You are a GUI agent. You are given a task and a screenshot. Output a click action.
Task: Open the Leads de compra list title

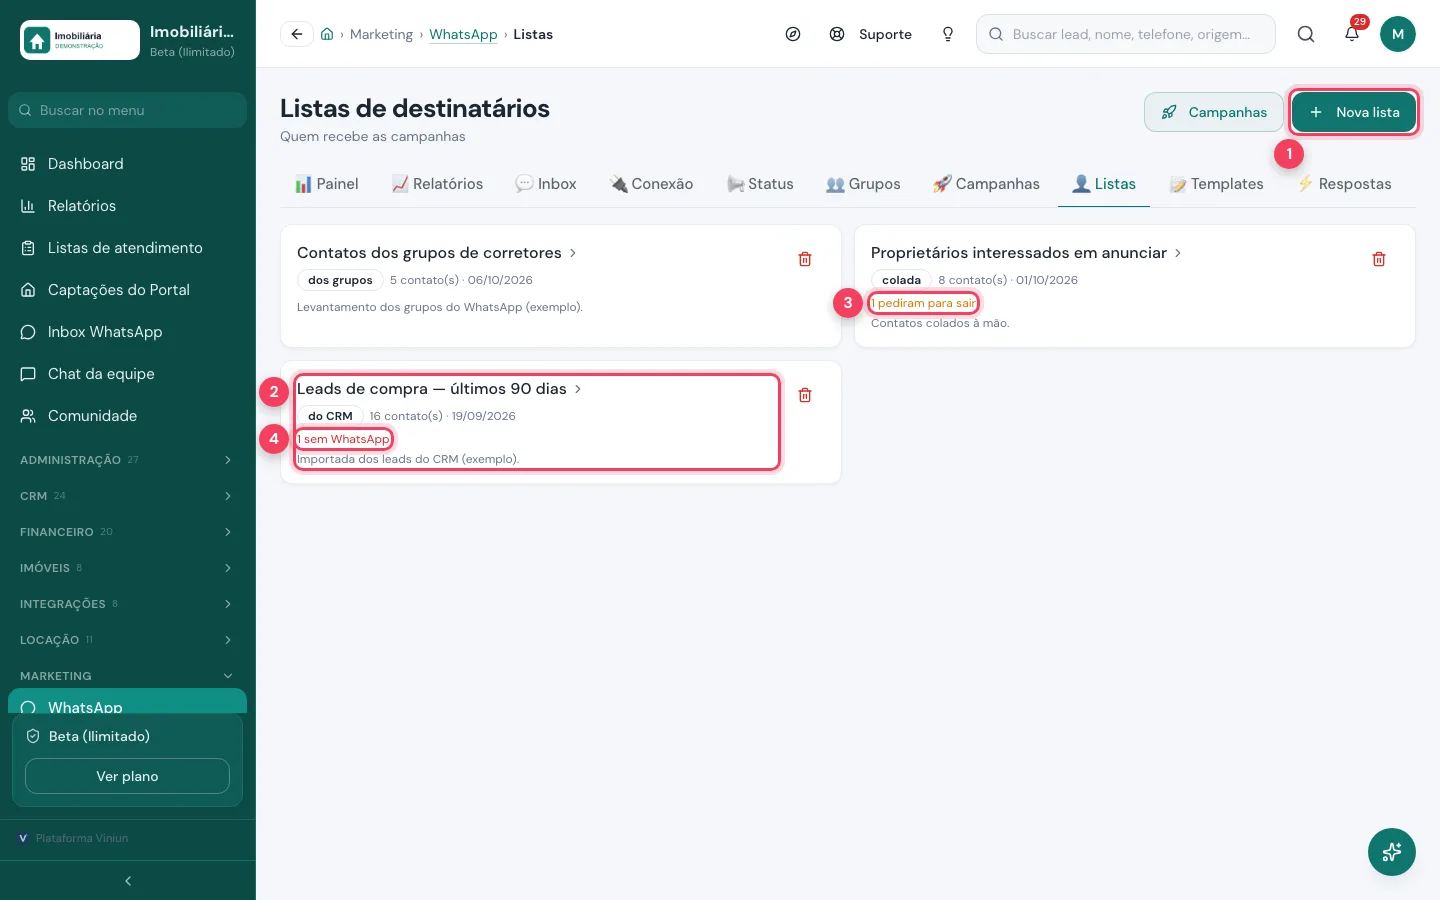432,389
